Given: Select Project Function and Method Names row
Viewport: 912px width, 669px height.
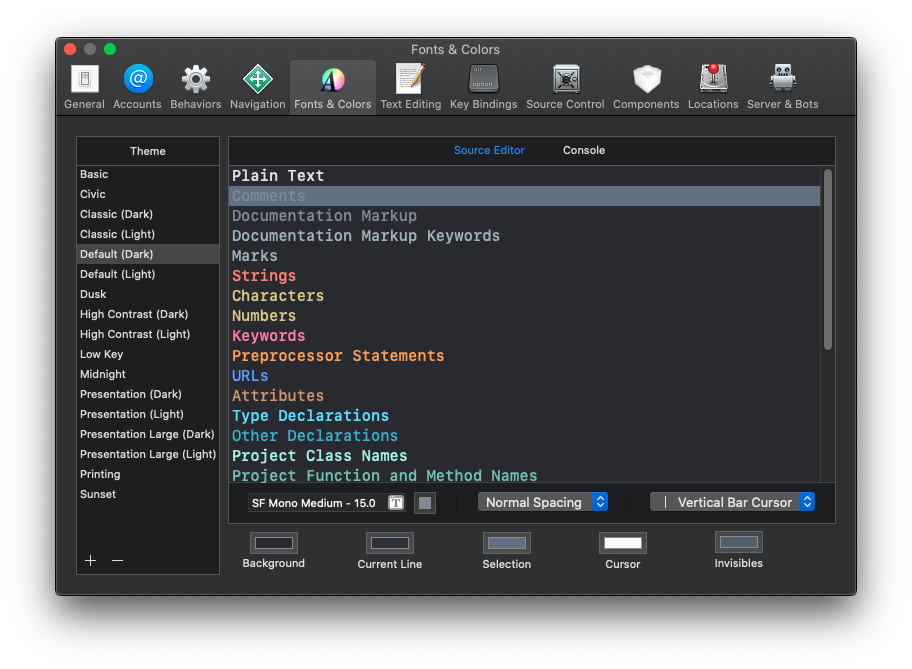Looking at the screenshot, I should point(525,475).
